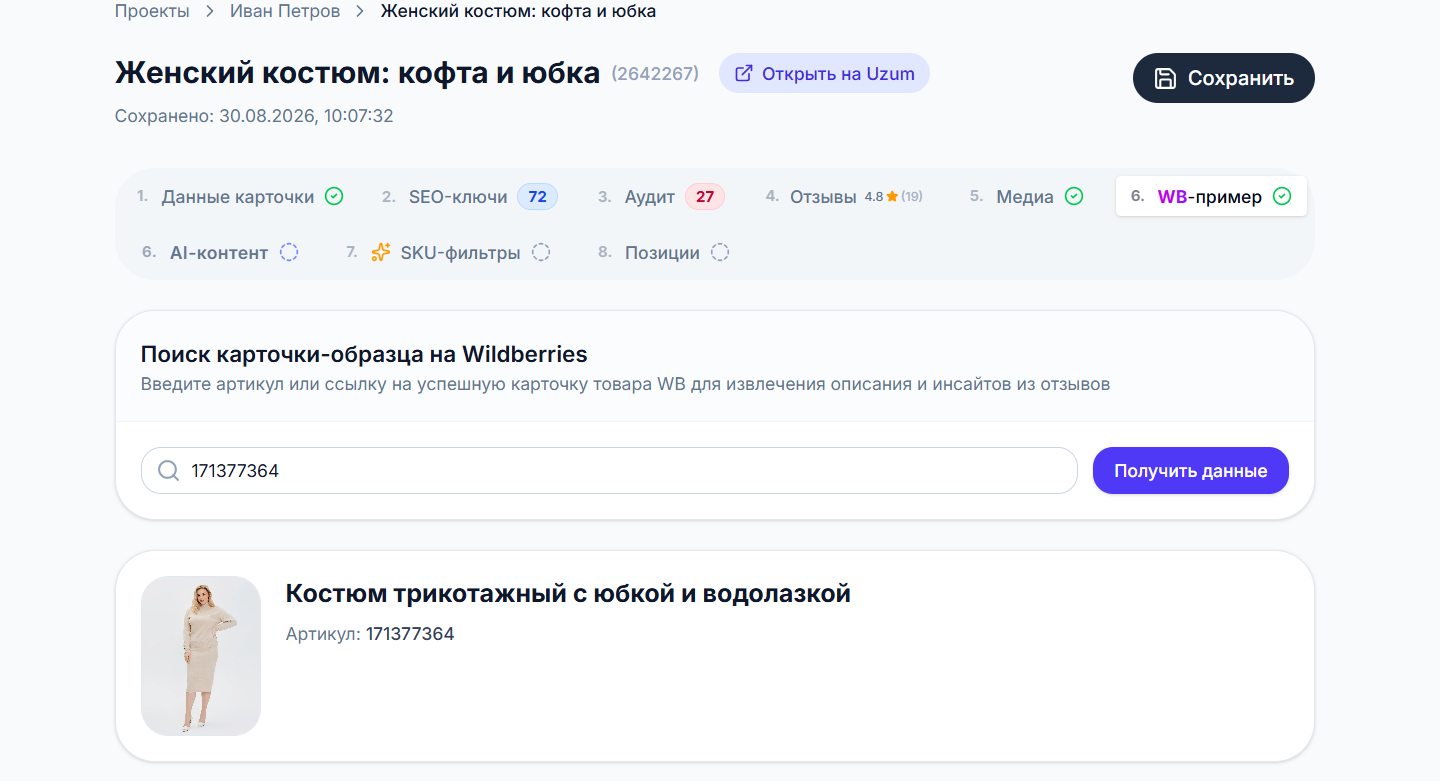Switch to the SEO-ключи tab
1440x781 pixels.
point(469,197)
